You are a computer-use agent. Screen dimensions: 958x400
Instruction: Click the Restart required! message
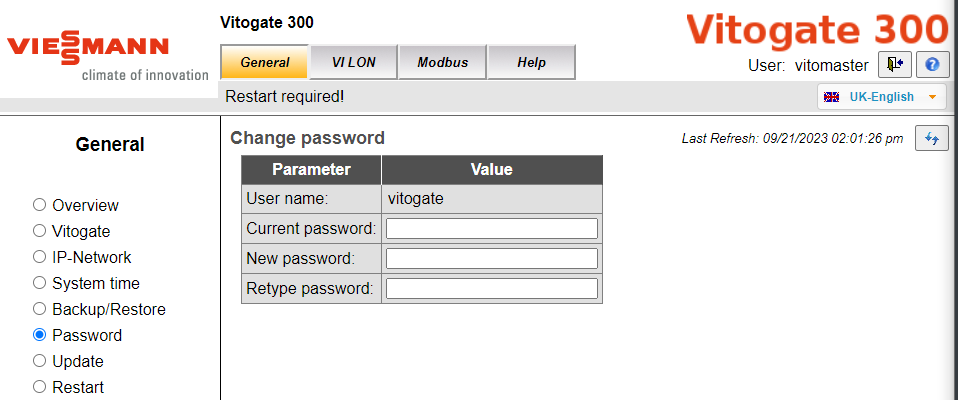pyautogui.click(x=285, y=96)
